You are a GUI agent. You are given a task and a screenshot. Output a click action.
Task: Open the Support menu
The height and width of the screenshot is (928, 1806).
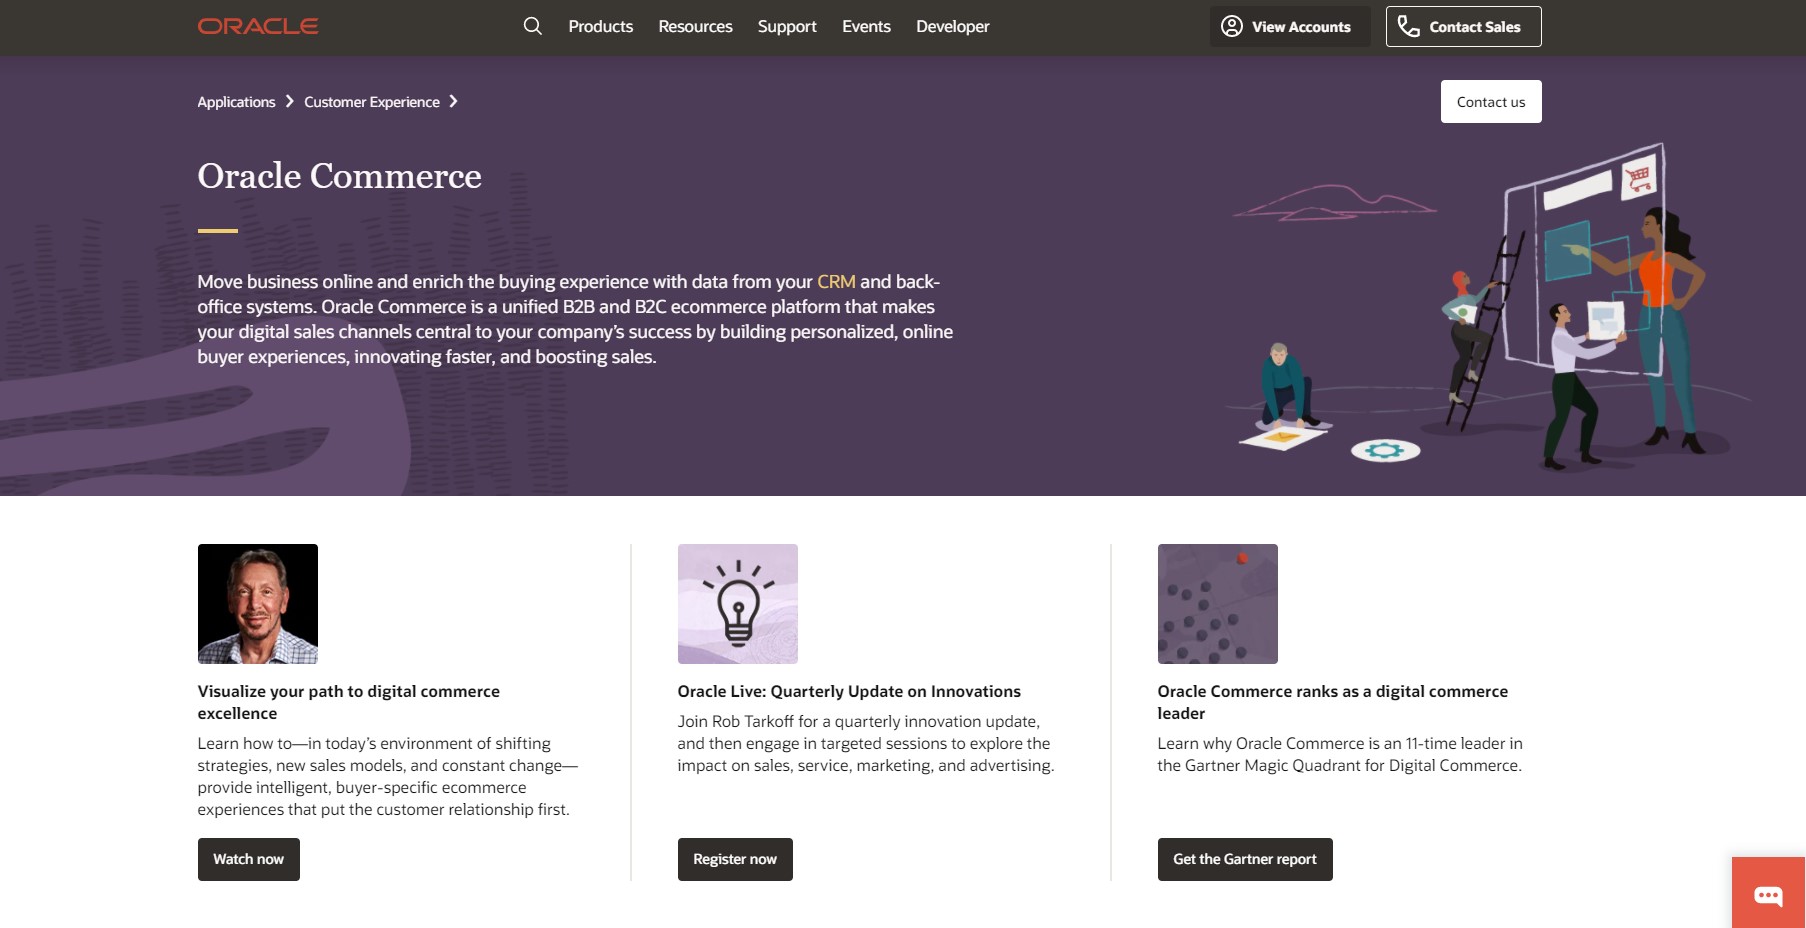(787, 26)
